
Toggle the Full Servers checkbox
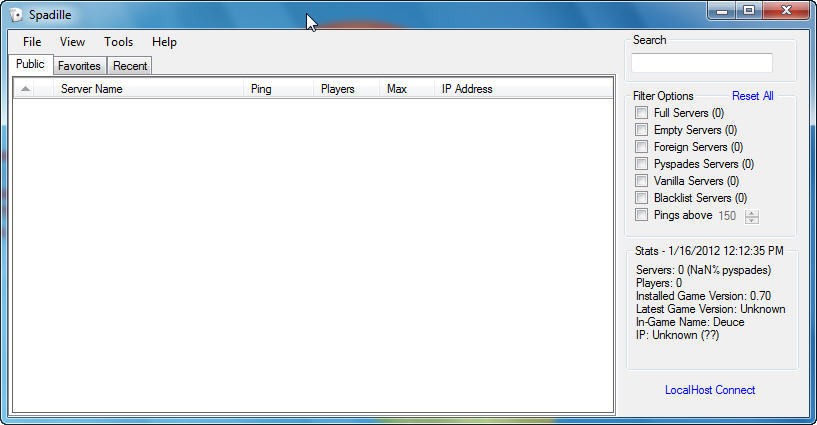coord(641,112)
